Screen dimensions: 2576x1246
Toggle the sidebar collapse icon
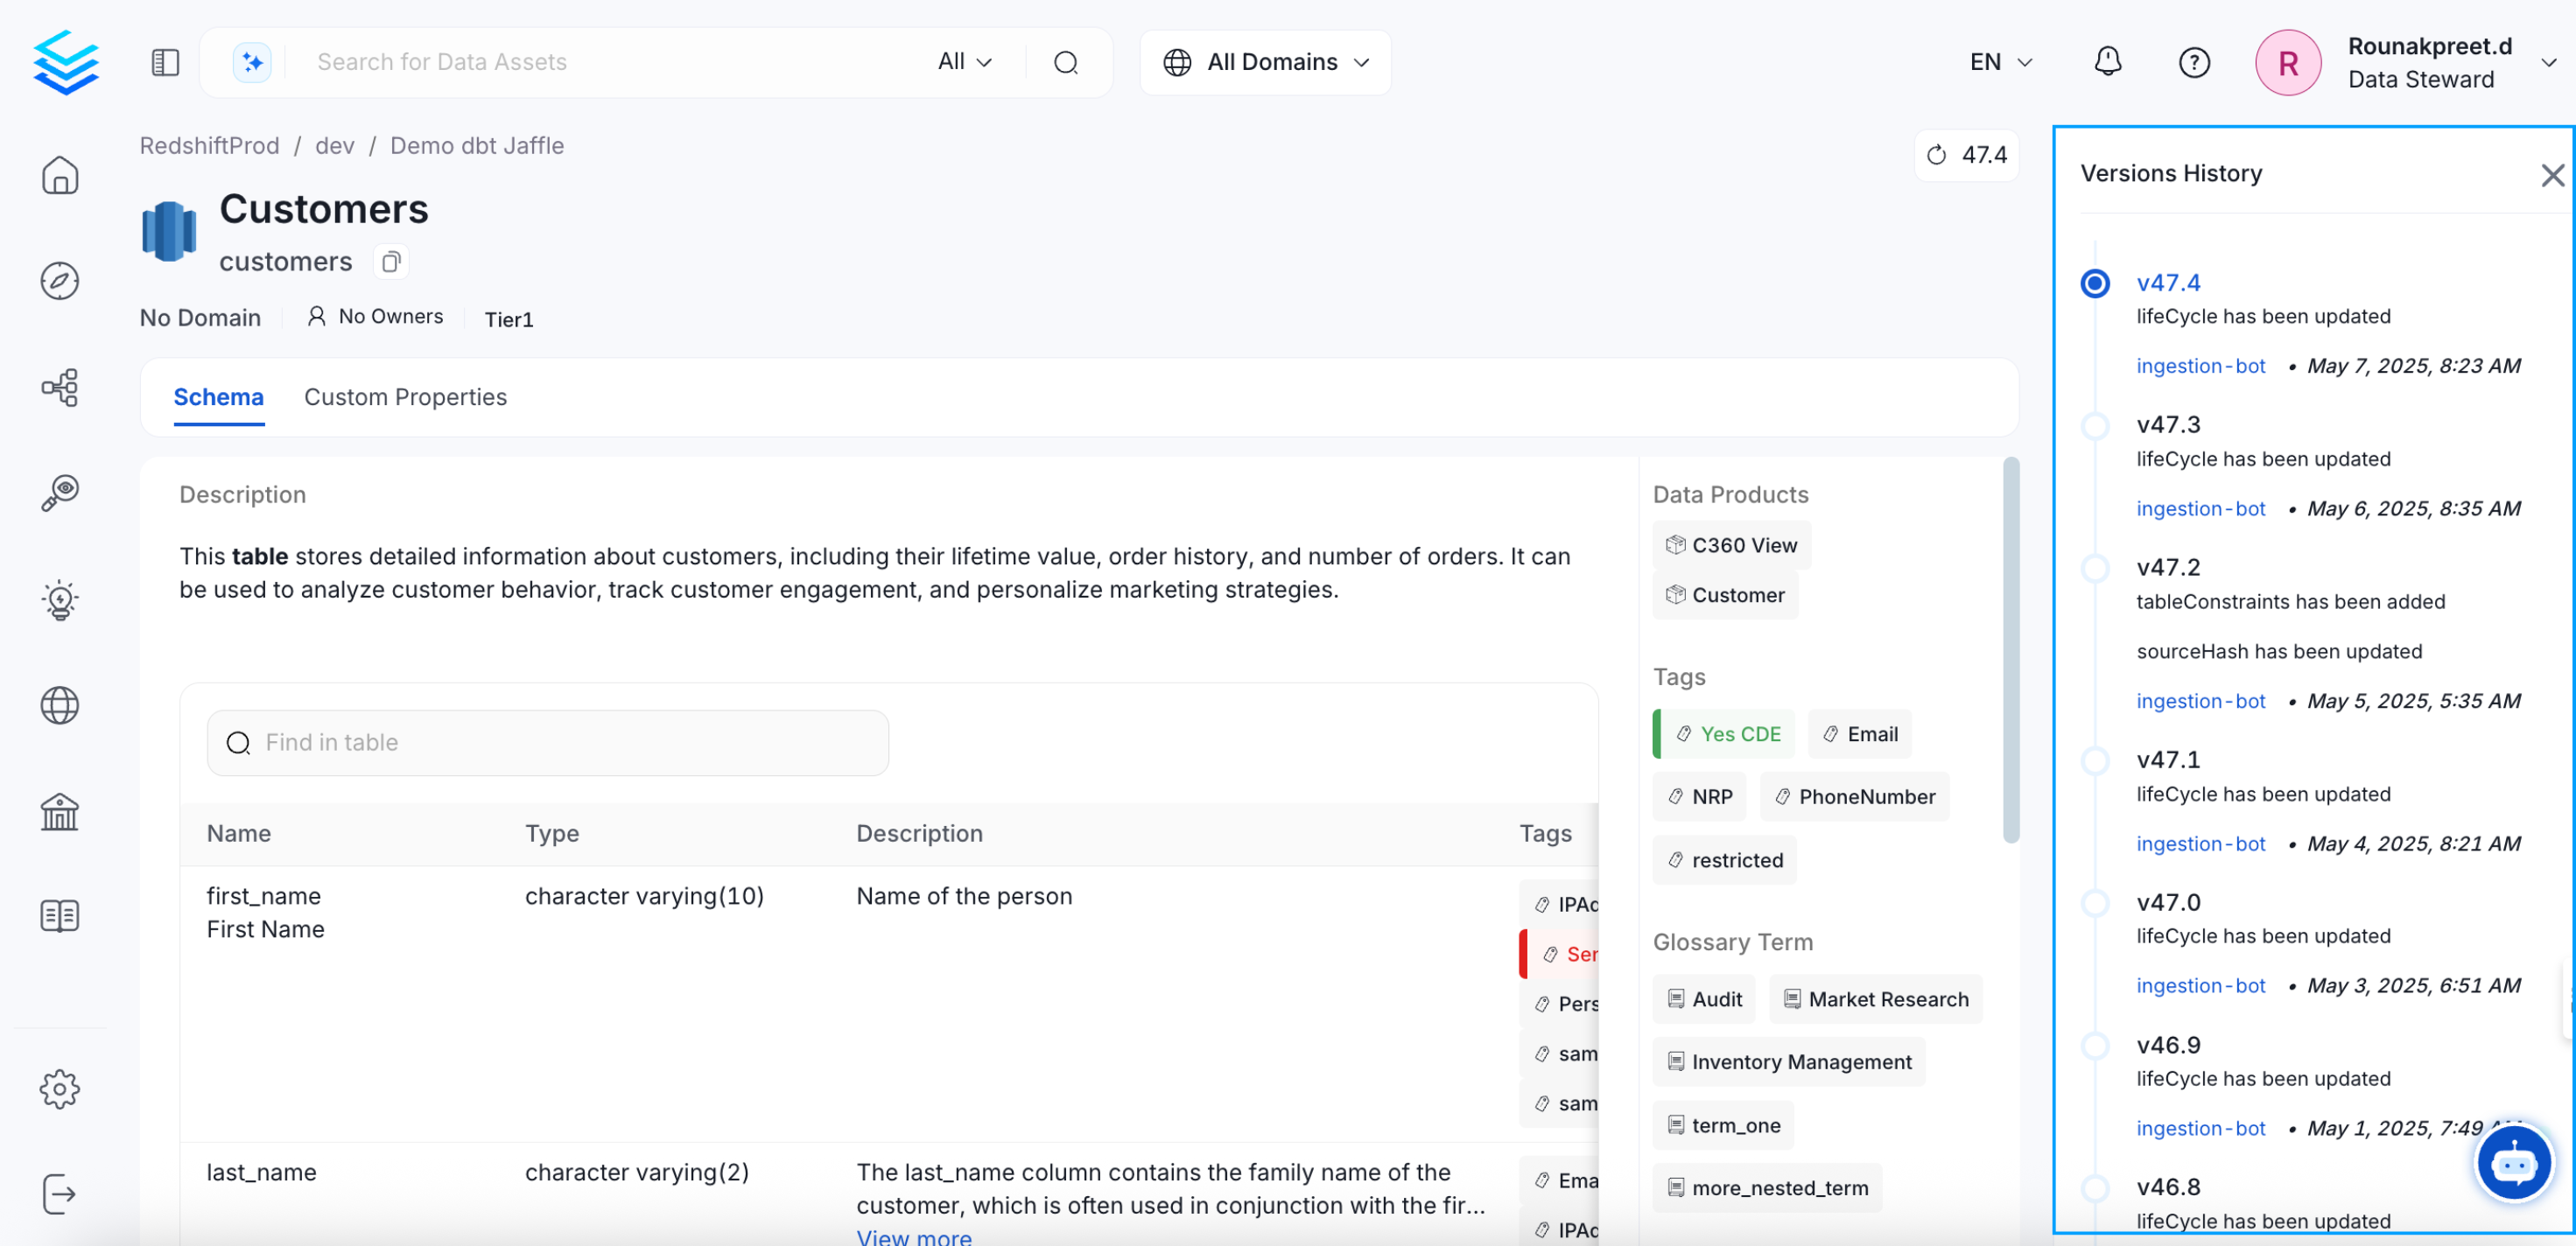(x=164, y=61)
